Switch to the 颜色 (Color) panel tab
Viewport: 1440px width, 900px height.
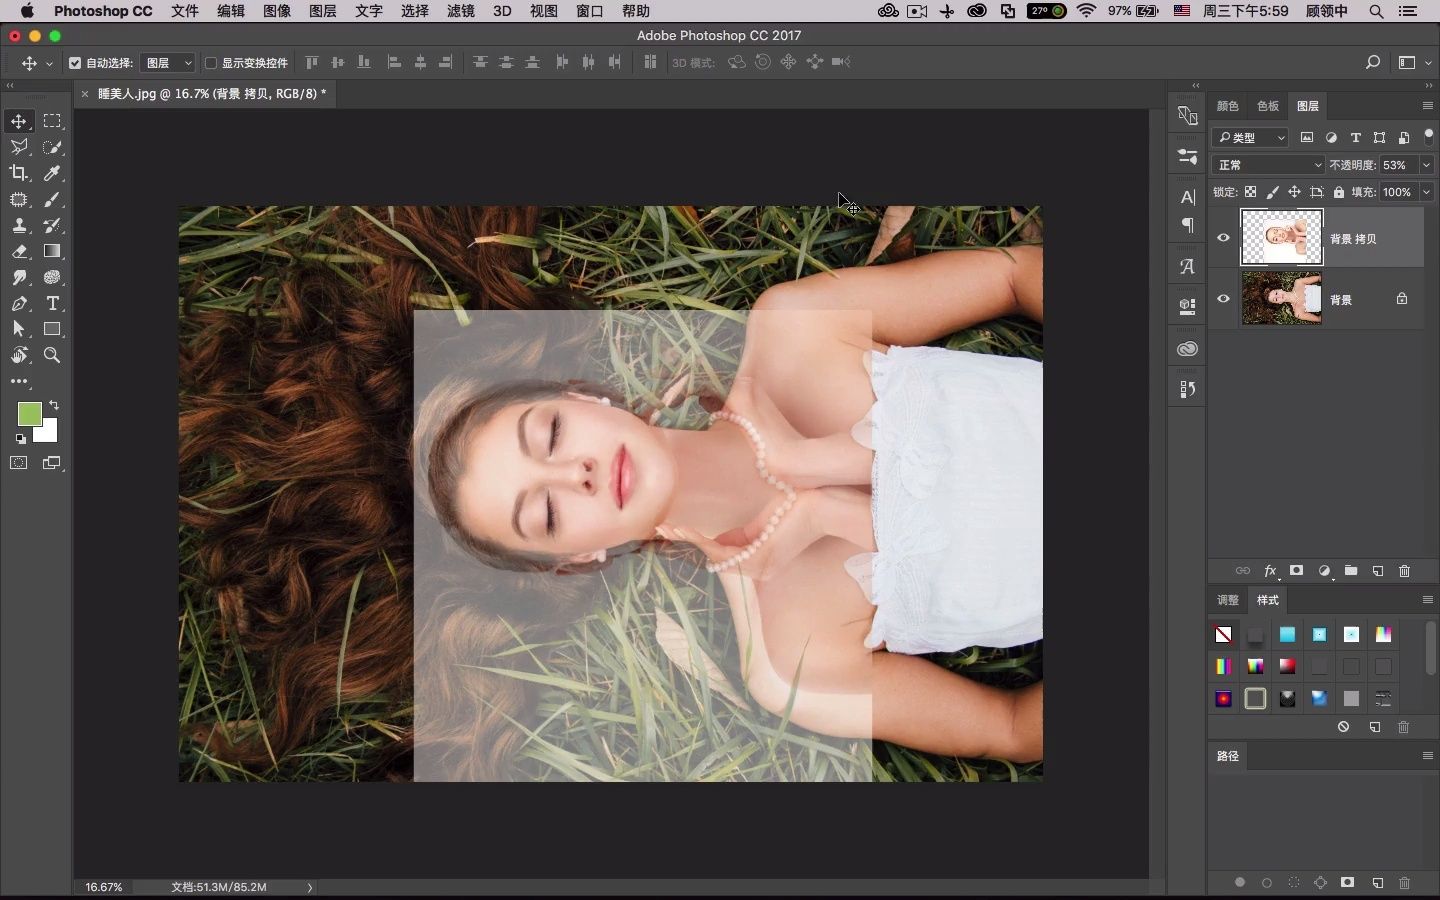click(x=1227, y=106)
